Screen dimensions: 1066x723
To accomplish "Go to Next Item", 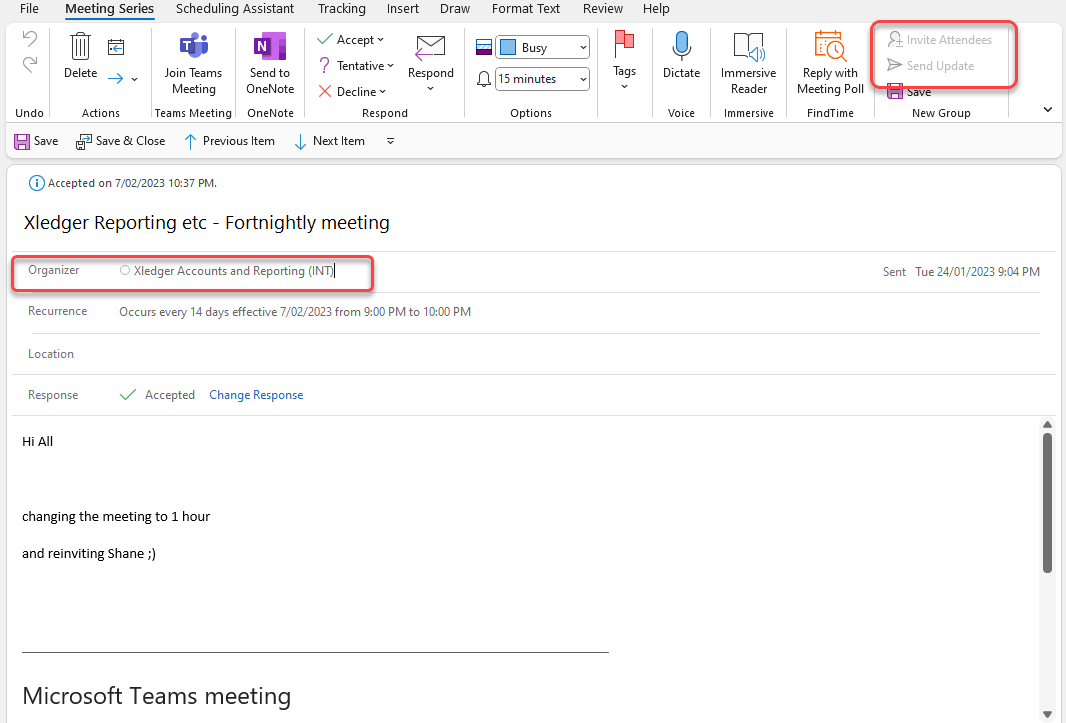I will [329, 141].
